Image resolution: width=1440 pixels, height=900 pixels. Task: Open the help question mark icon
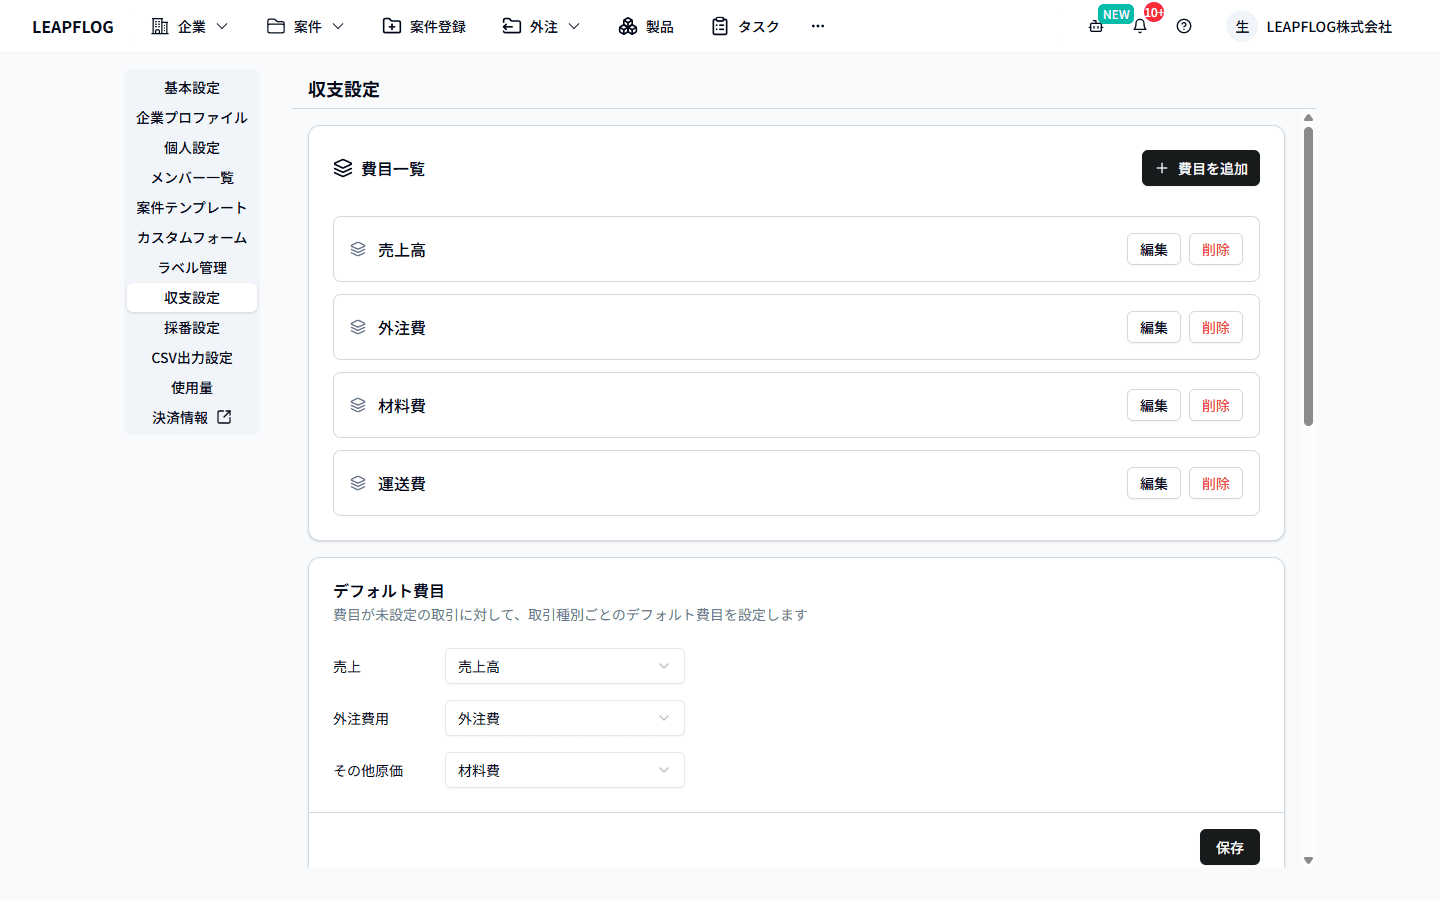coord(1184,27)
